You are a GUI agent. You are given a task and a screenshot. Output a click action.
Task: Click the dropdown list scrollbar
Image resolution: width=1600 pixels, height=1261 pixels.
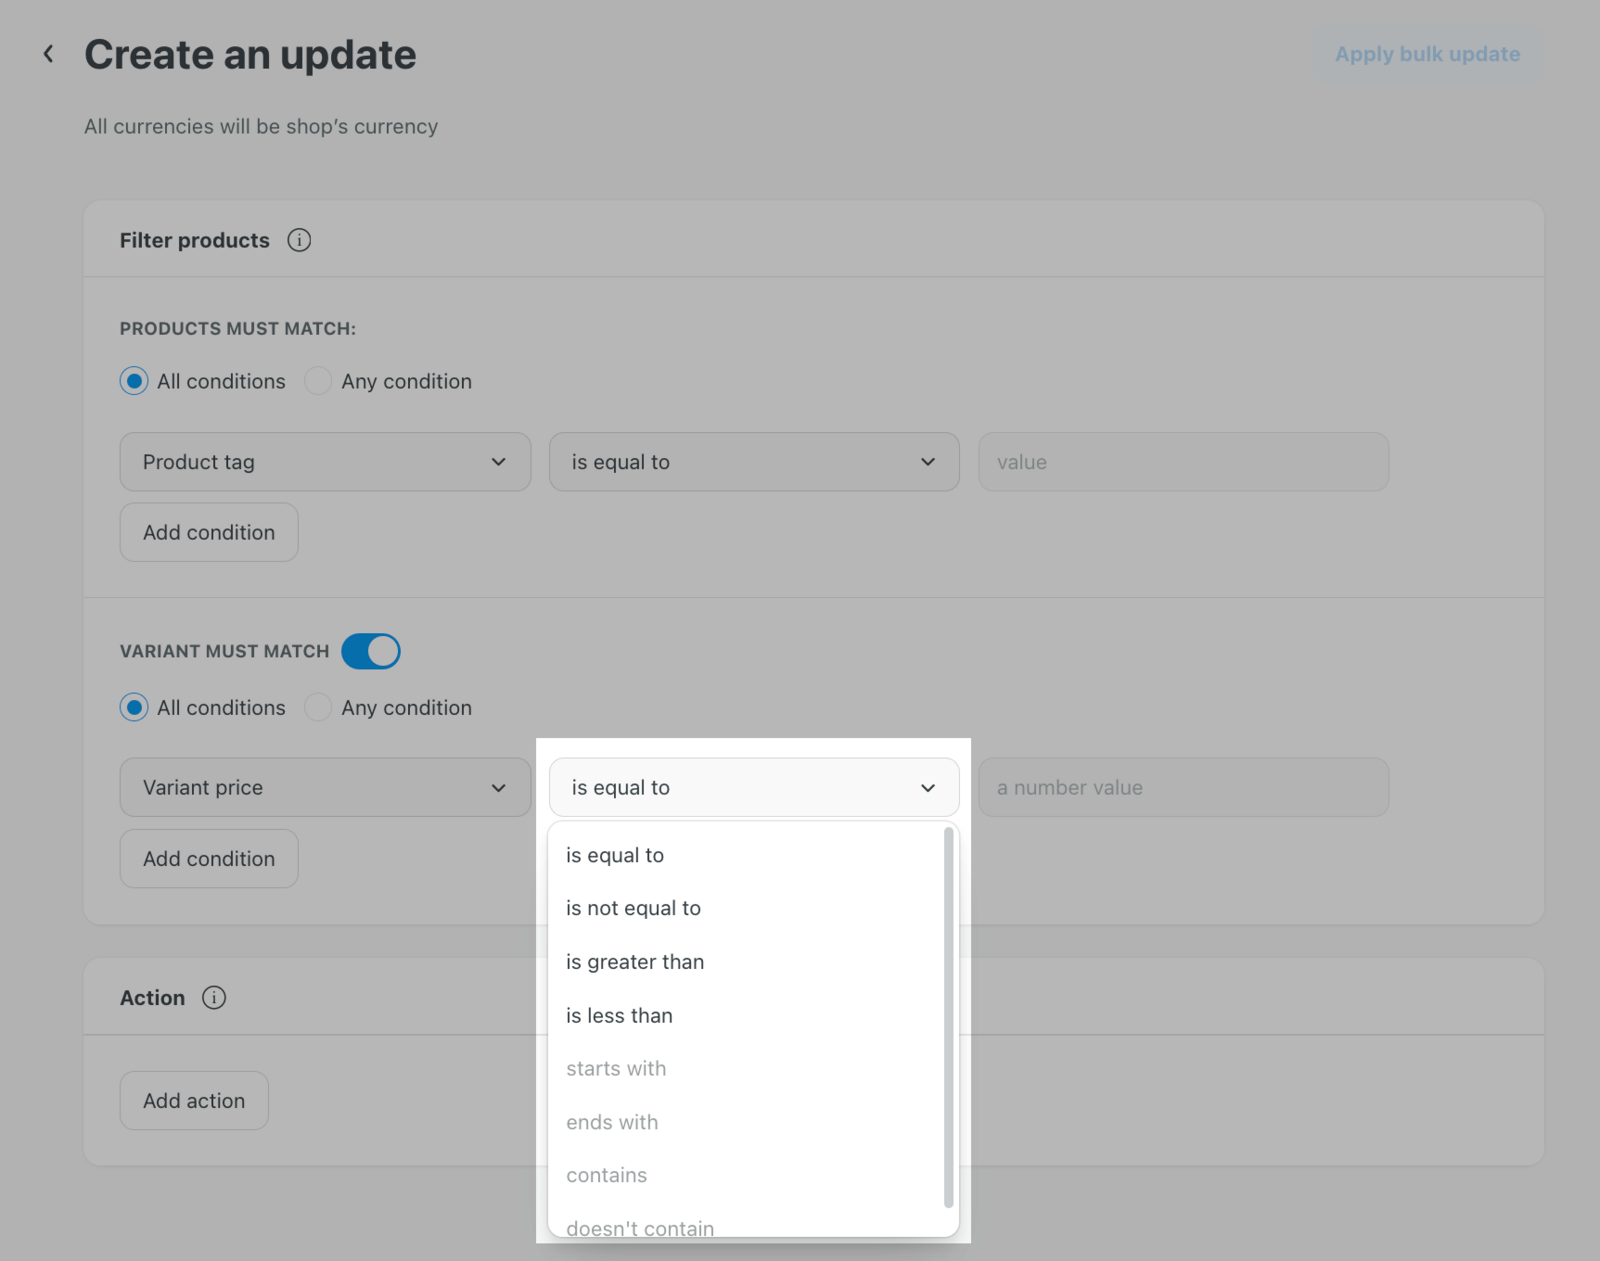[x=948, y=1015]
